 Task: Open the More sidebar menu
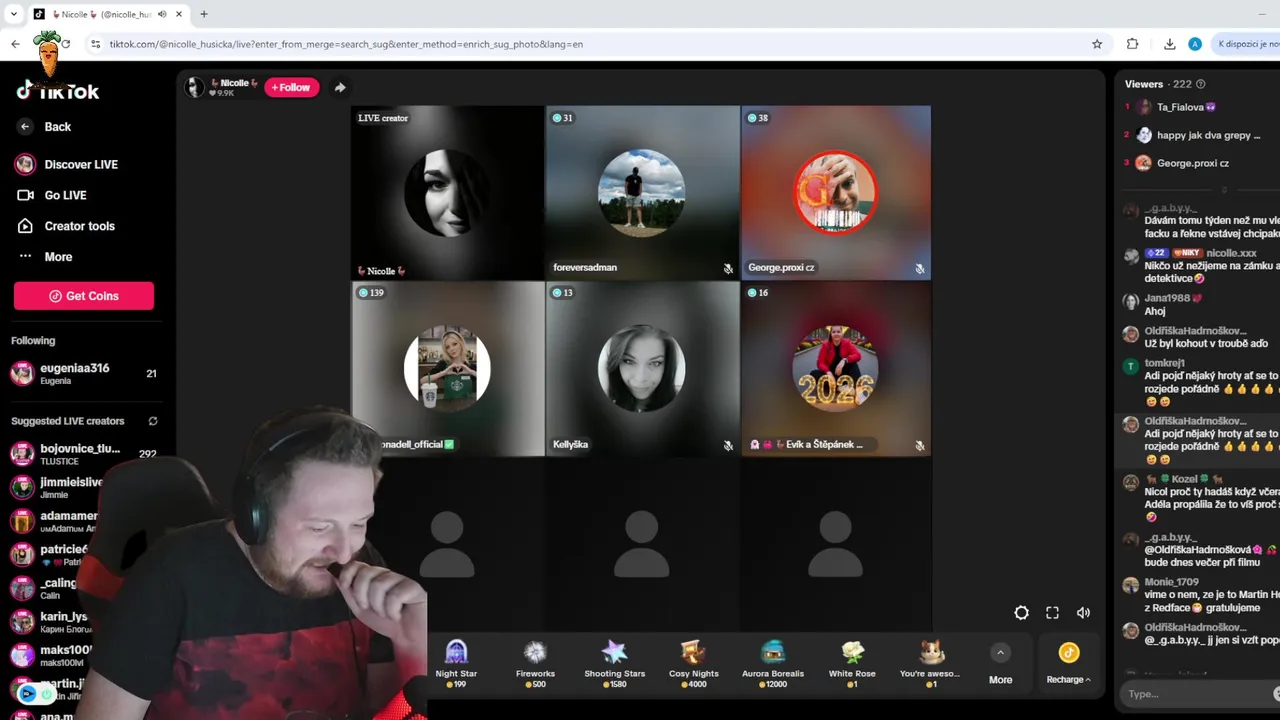pyautogui.click(x=46, y=257)
